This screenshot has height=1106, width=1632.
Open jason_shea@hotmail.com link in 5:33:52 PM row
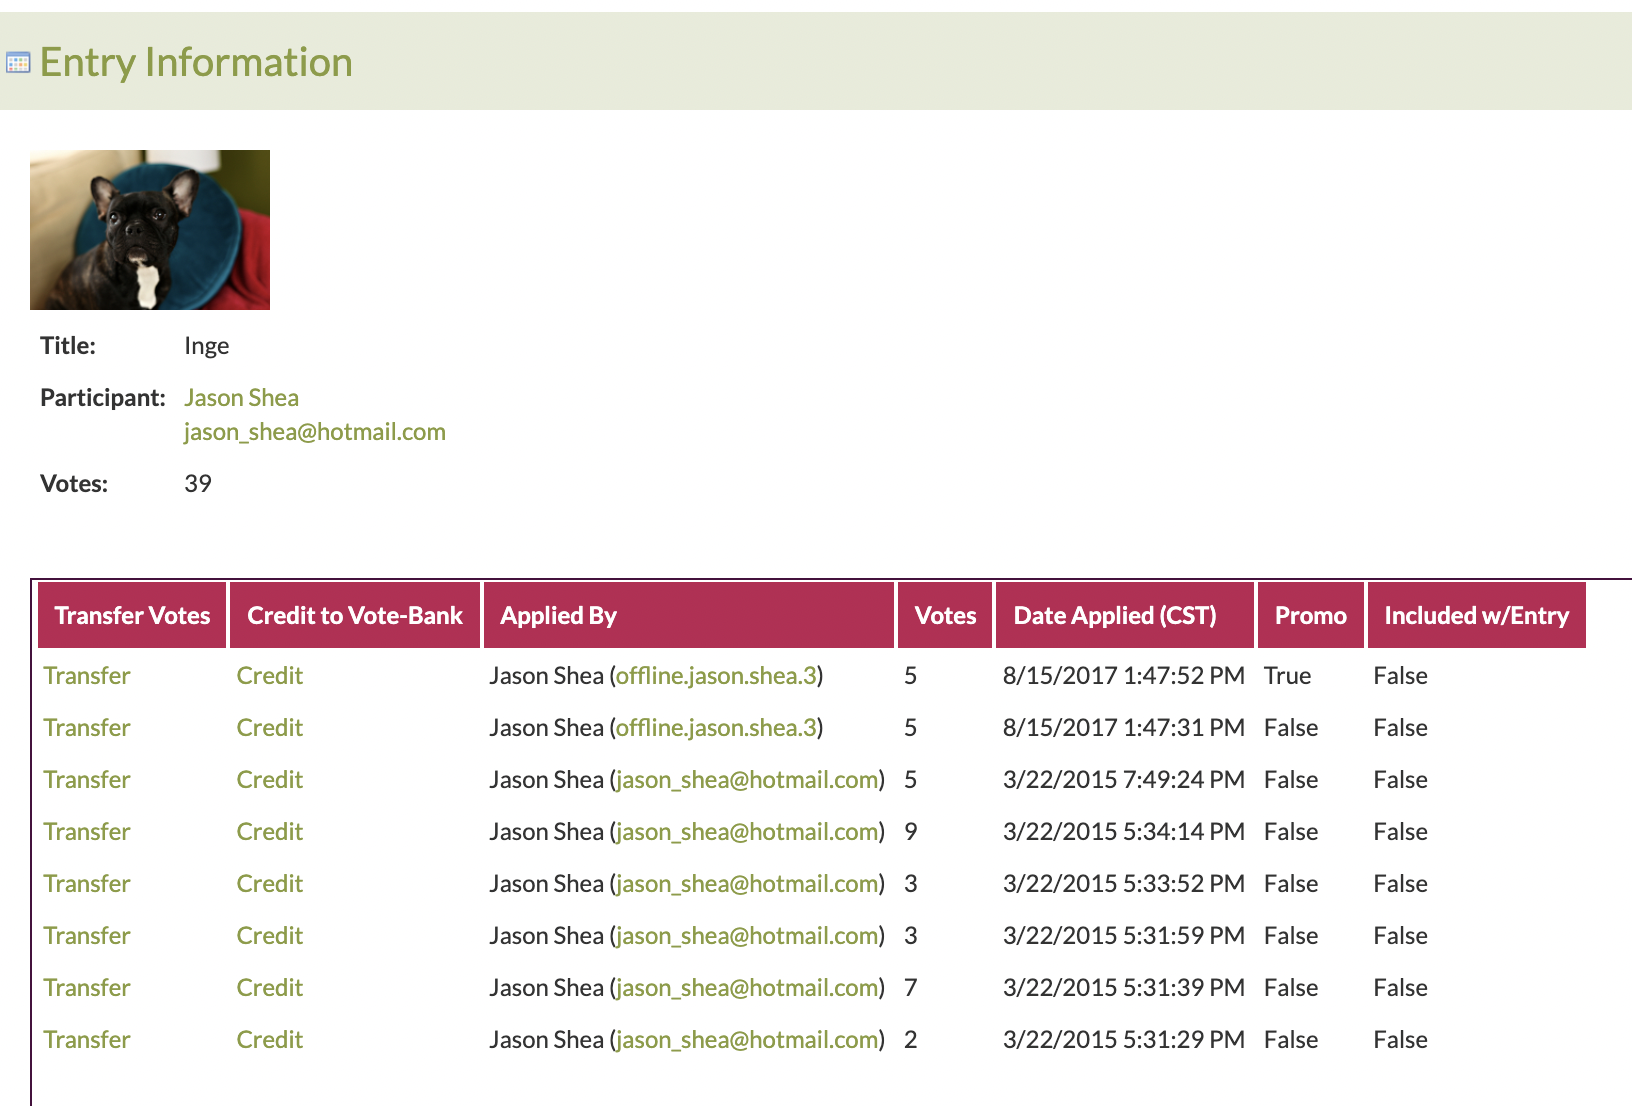click(x=748, y=884)
